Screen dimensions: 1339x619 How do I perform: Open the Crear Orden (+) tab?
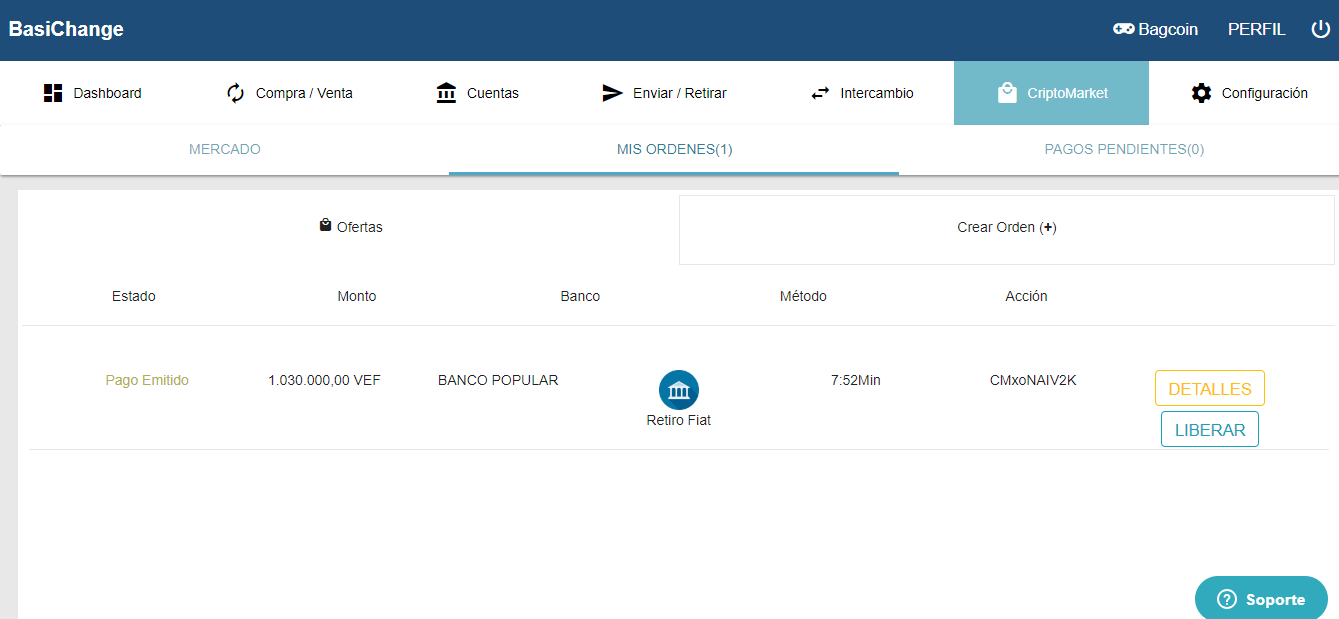(x=1007, y=229)
